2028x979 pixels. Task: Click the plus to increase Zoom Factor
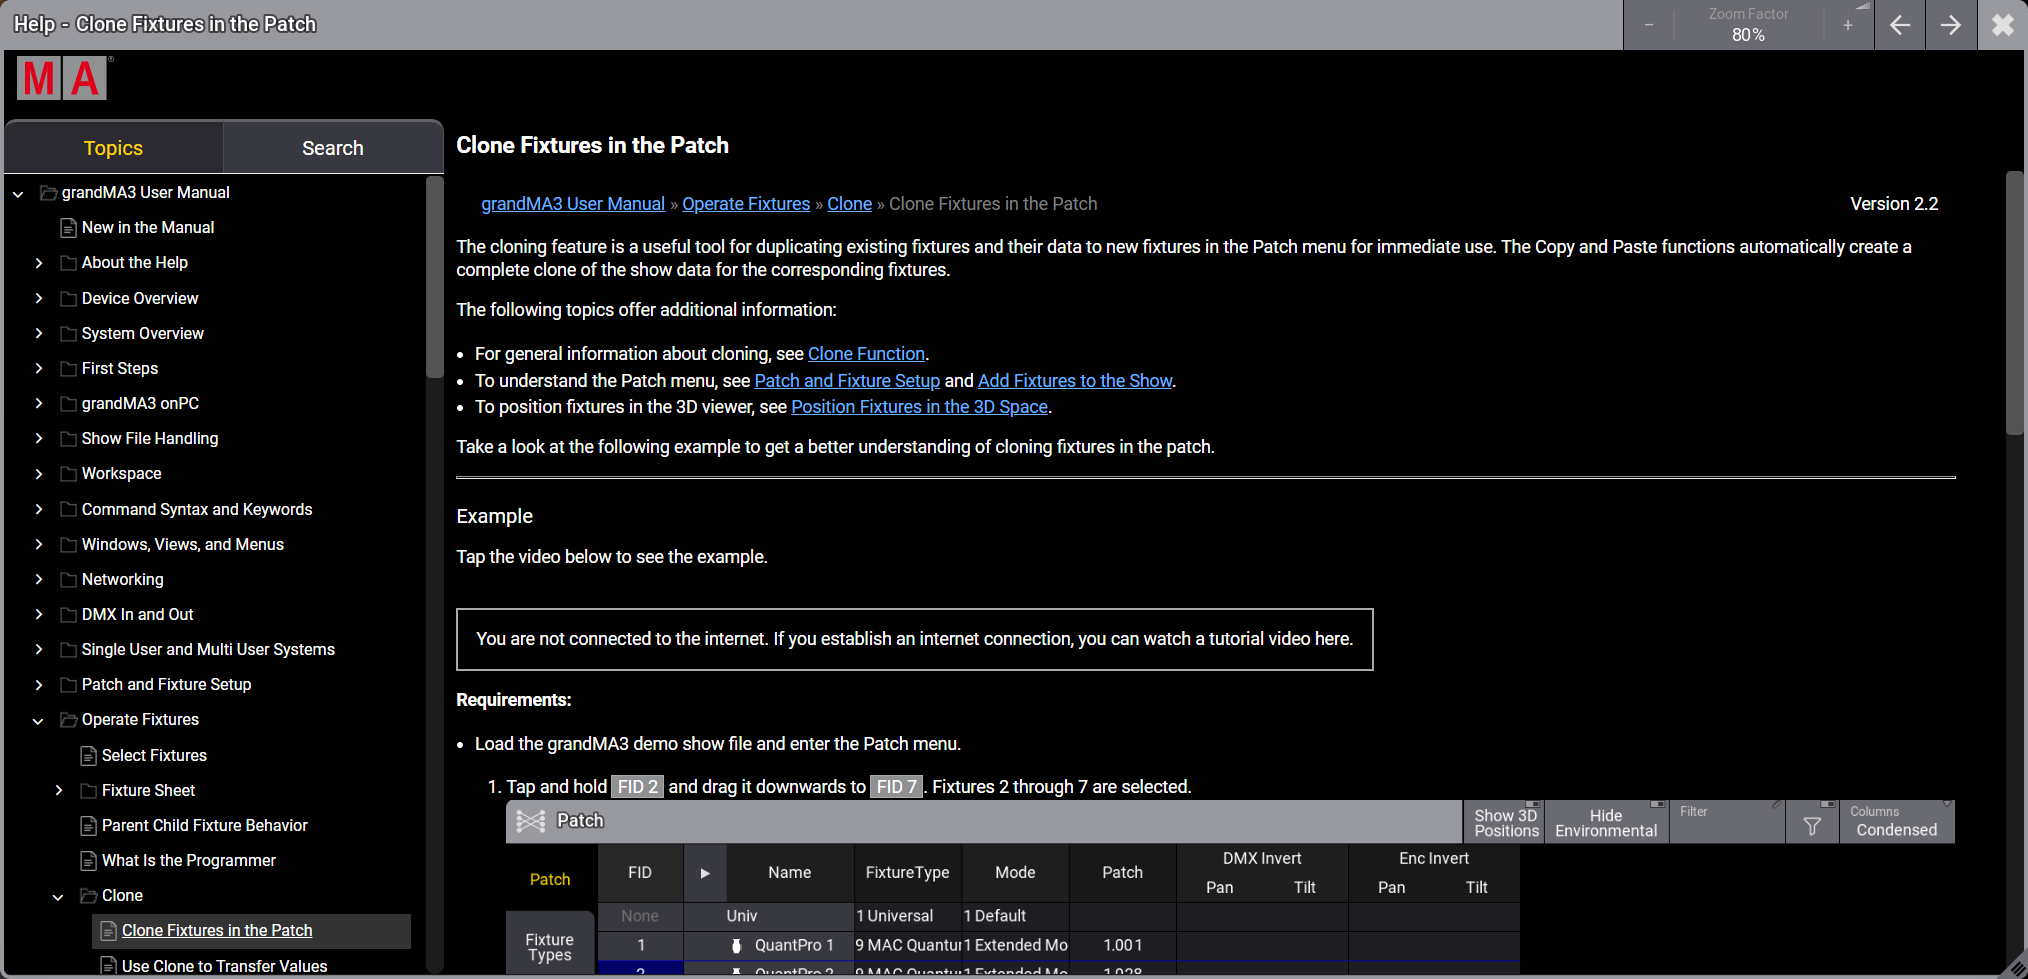(1847, 25)
